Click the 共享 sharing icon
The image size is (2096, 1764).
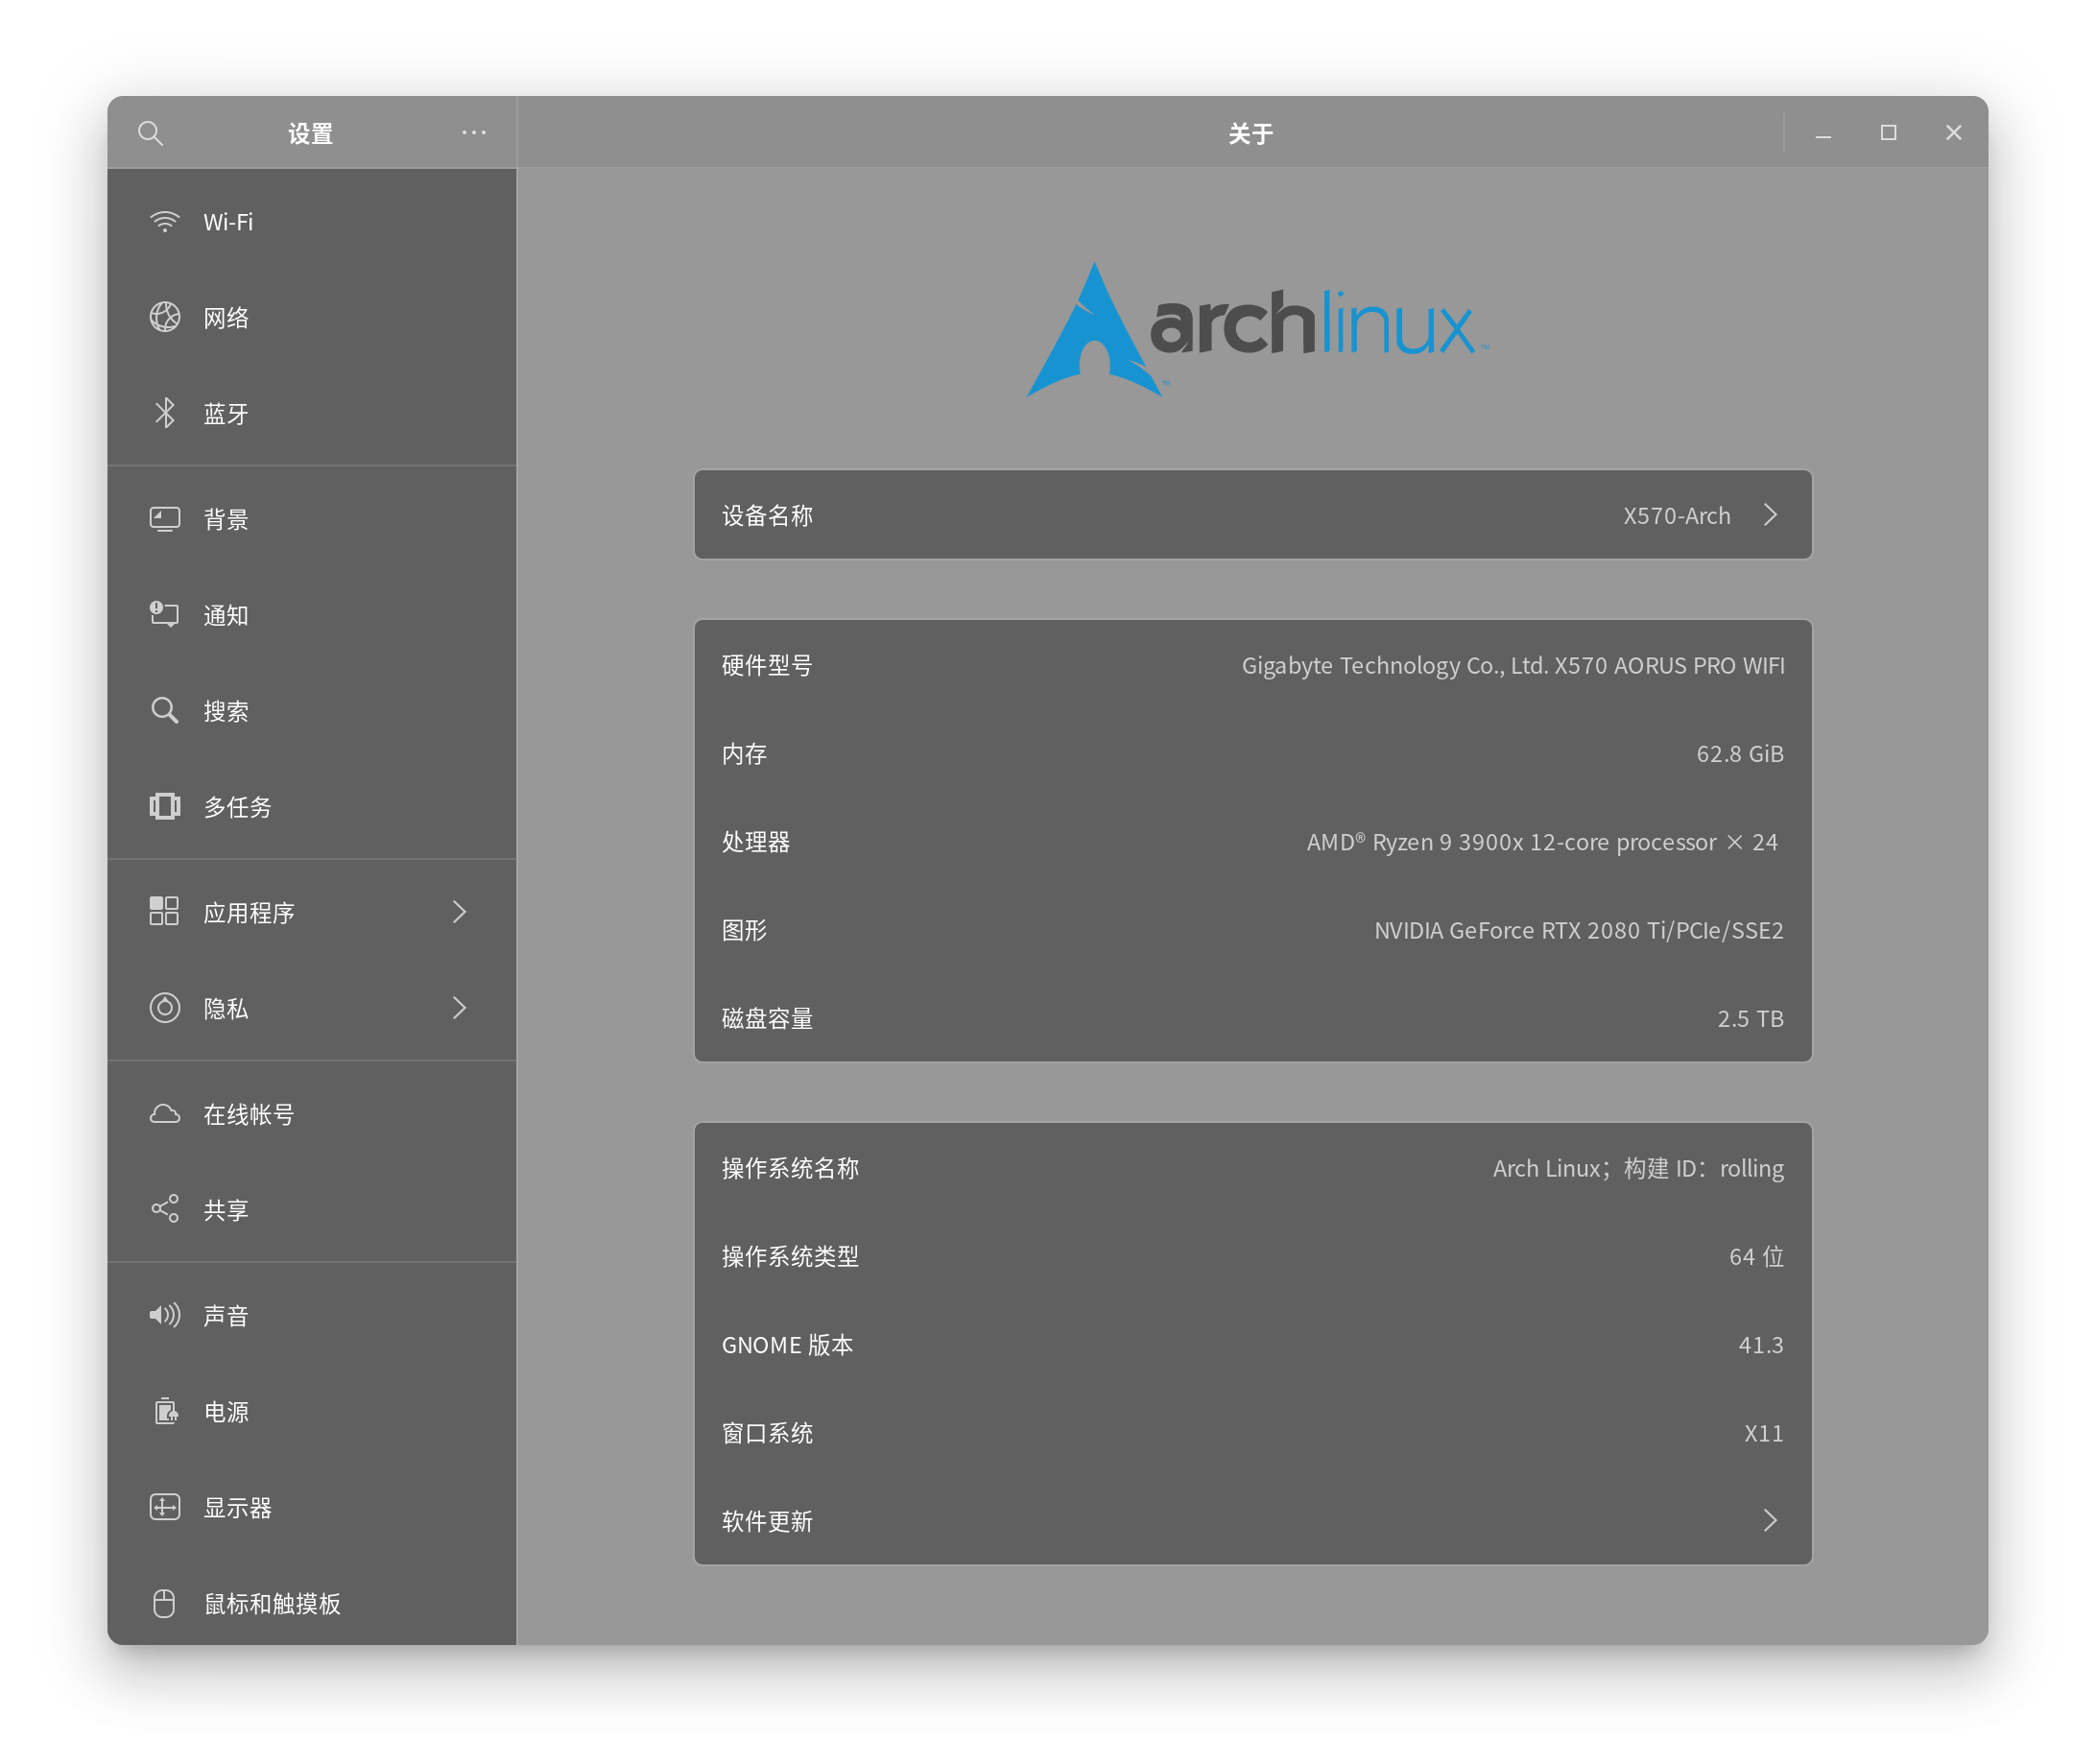point(164,1208)
